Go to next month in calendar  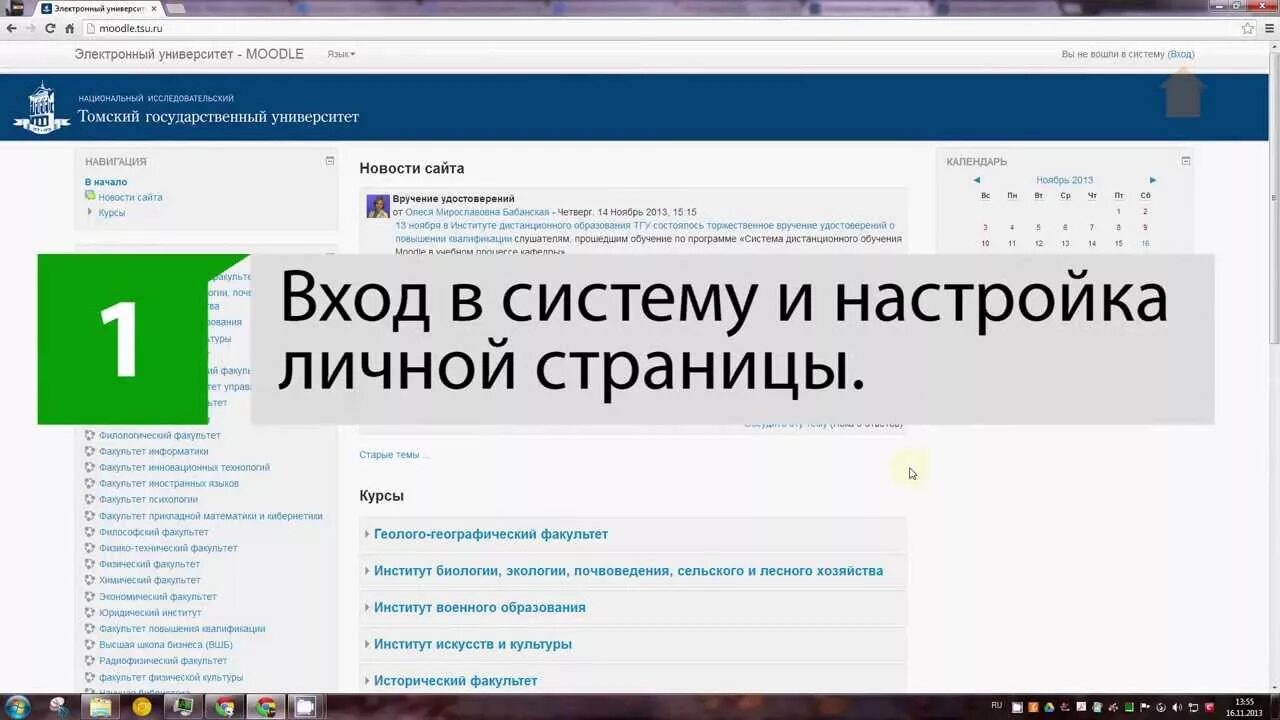click(1152, 180)
